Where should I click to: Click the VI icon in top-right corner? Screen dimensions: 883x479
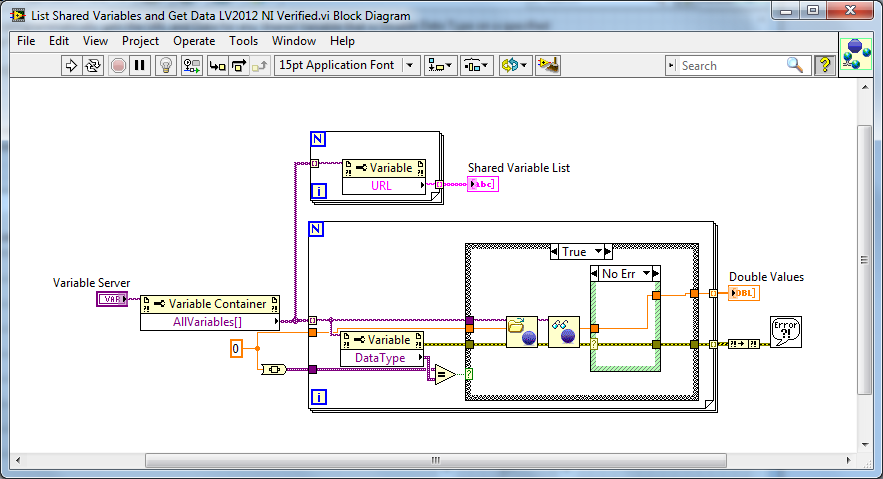(x=855, y=54)
